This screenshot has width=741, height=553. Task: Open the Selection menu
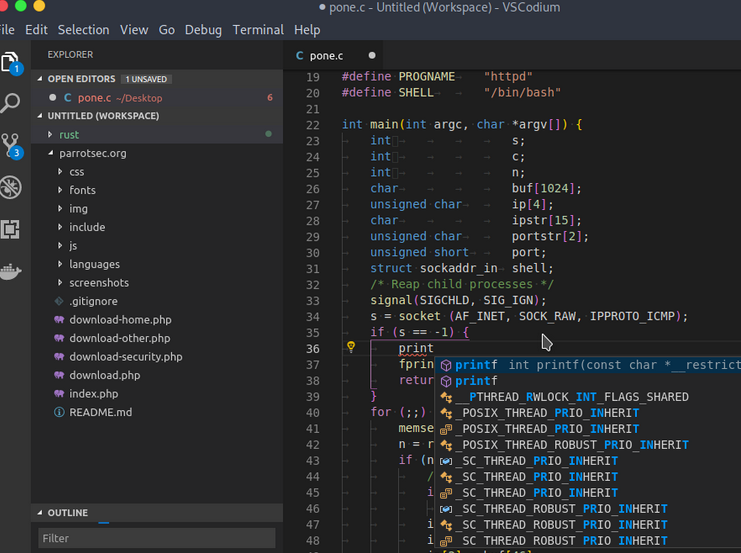83,30
